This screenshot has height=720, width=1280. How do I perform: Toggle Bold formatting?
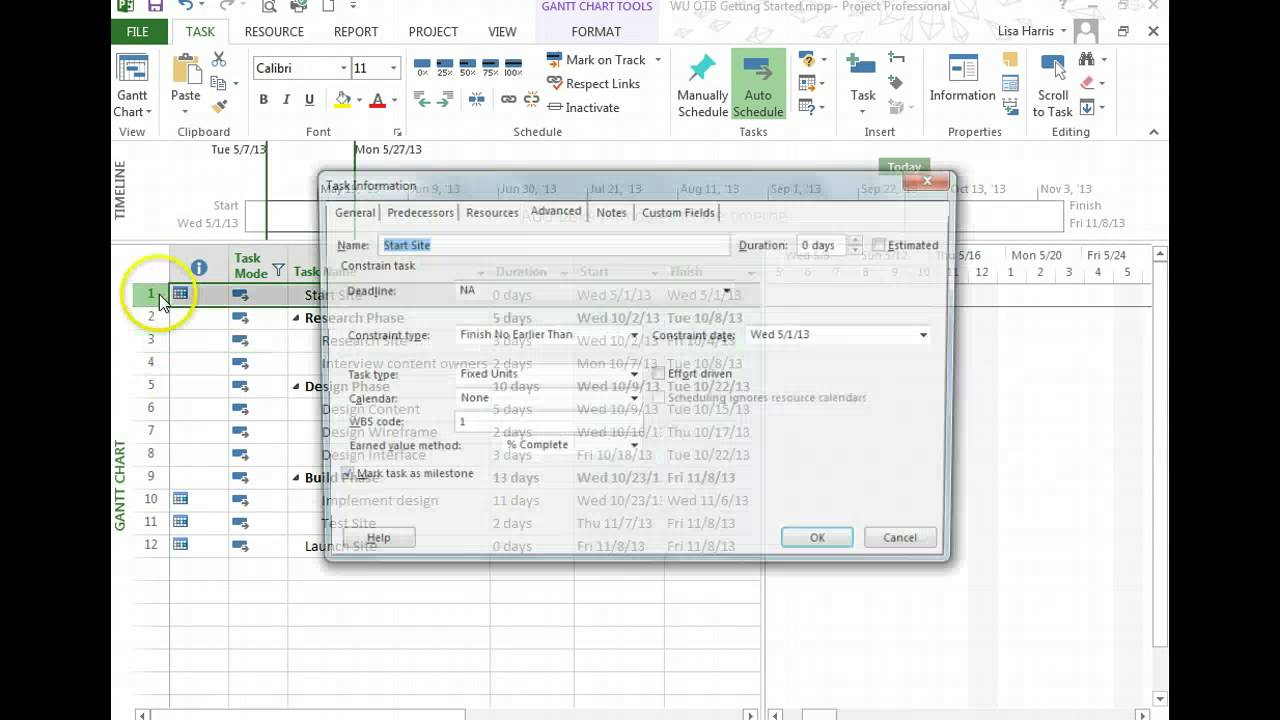263,99
